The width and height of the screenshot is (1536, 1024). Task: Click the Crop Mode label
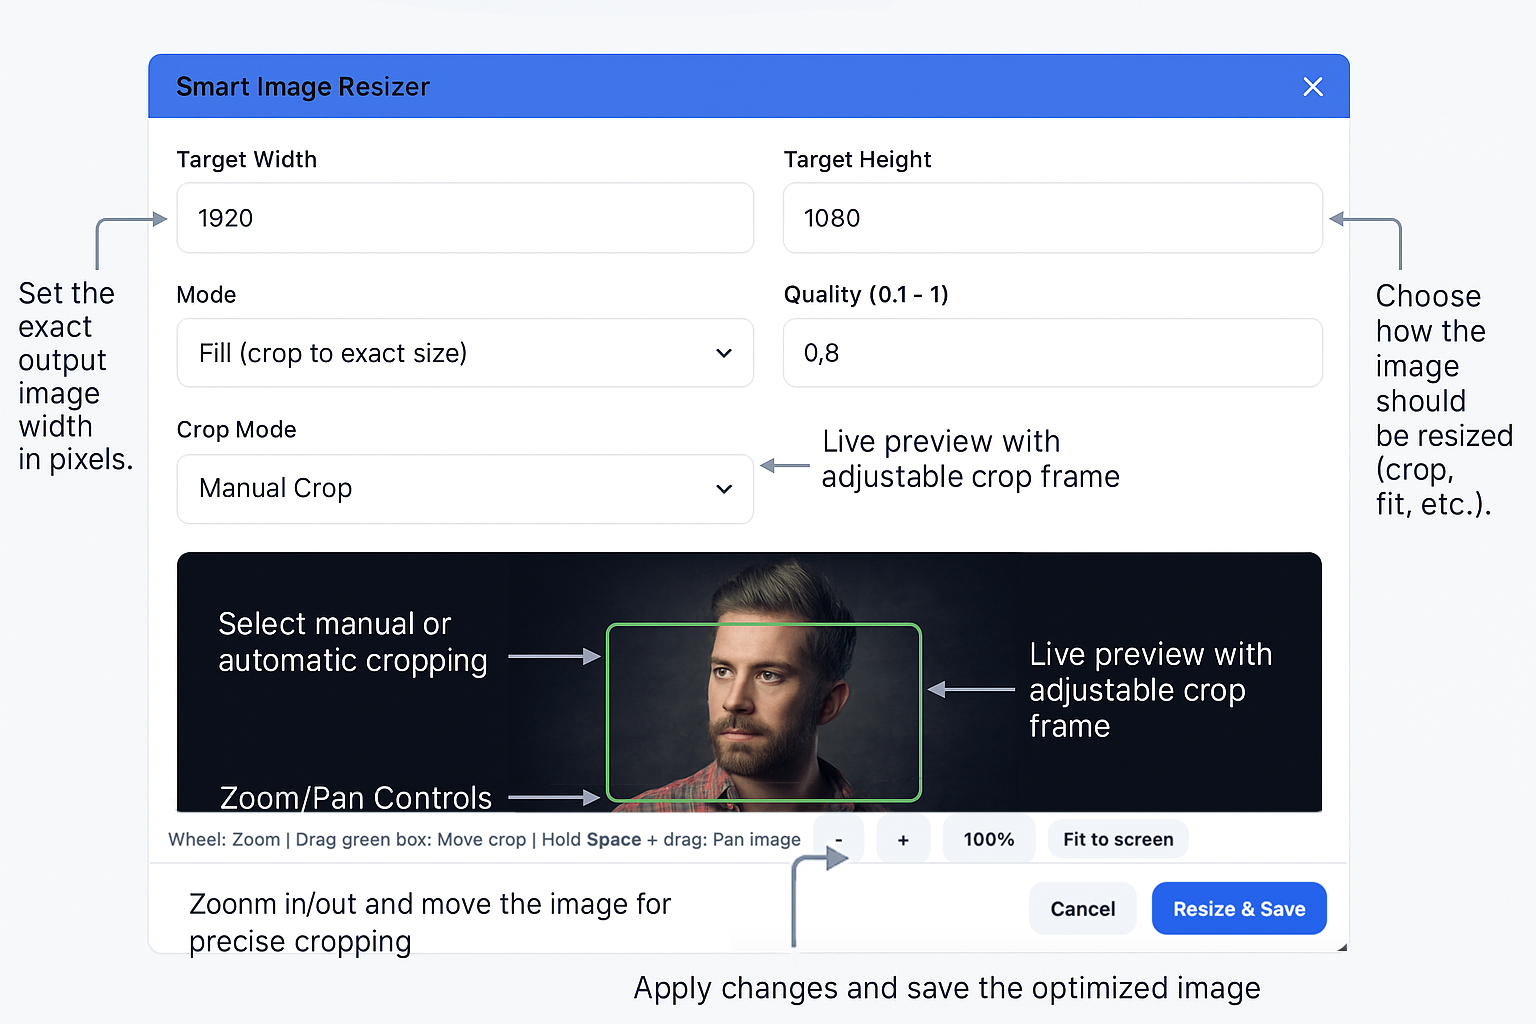coord(236,430)
